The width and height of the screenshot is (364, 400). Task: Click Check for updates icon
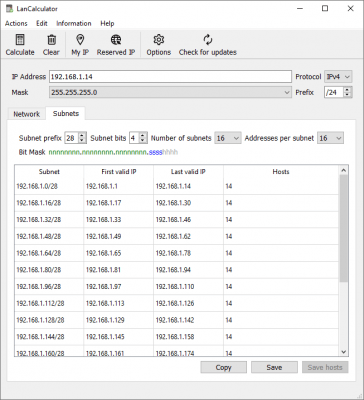click(208, 40)
